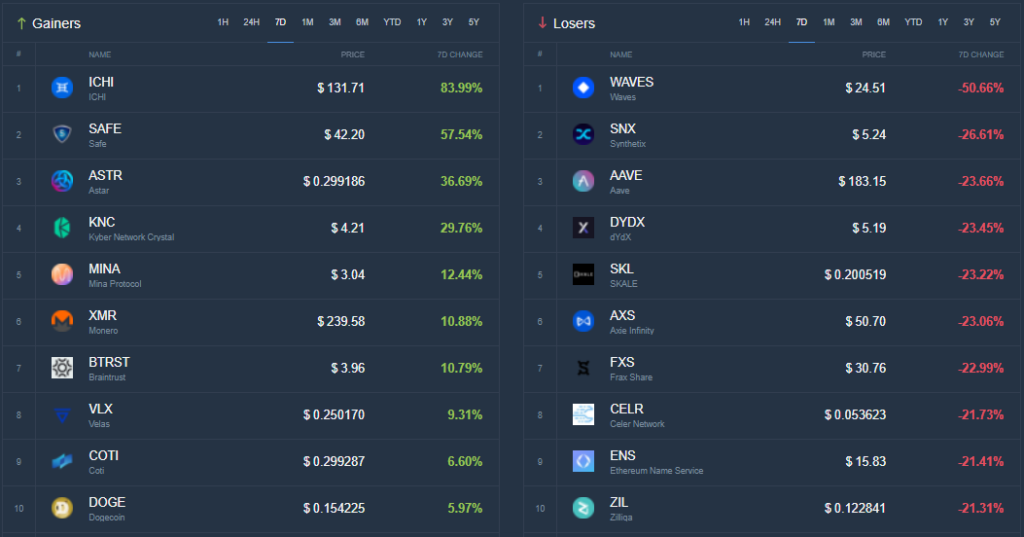
Task: Click the WAVES coin logo icon
Action: tap(583, 88)
